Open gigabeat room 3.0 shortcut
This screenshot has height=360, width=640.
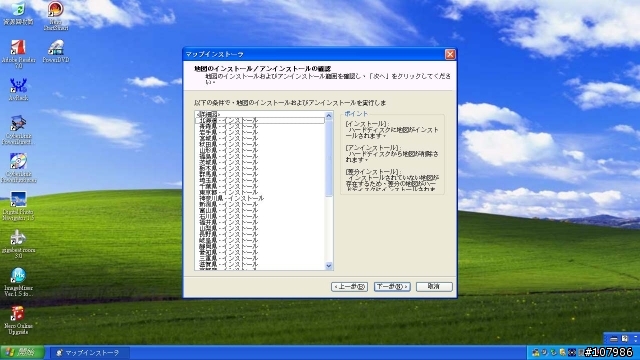click(18, 244)
